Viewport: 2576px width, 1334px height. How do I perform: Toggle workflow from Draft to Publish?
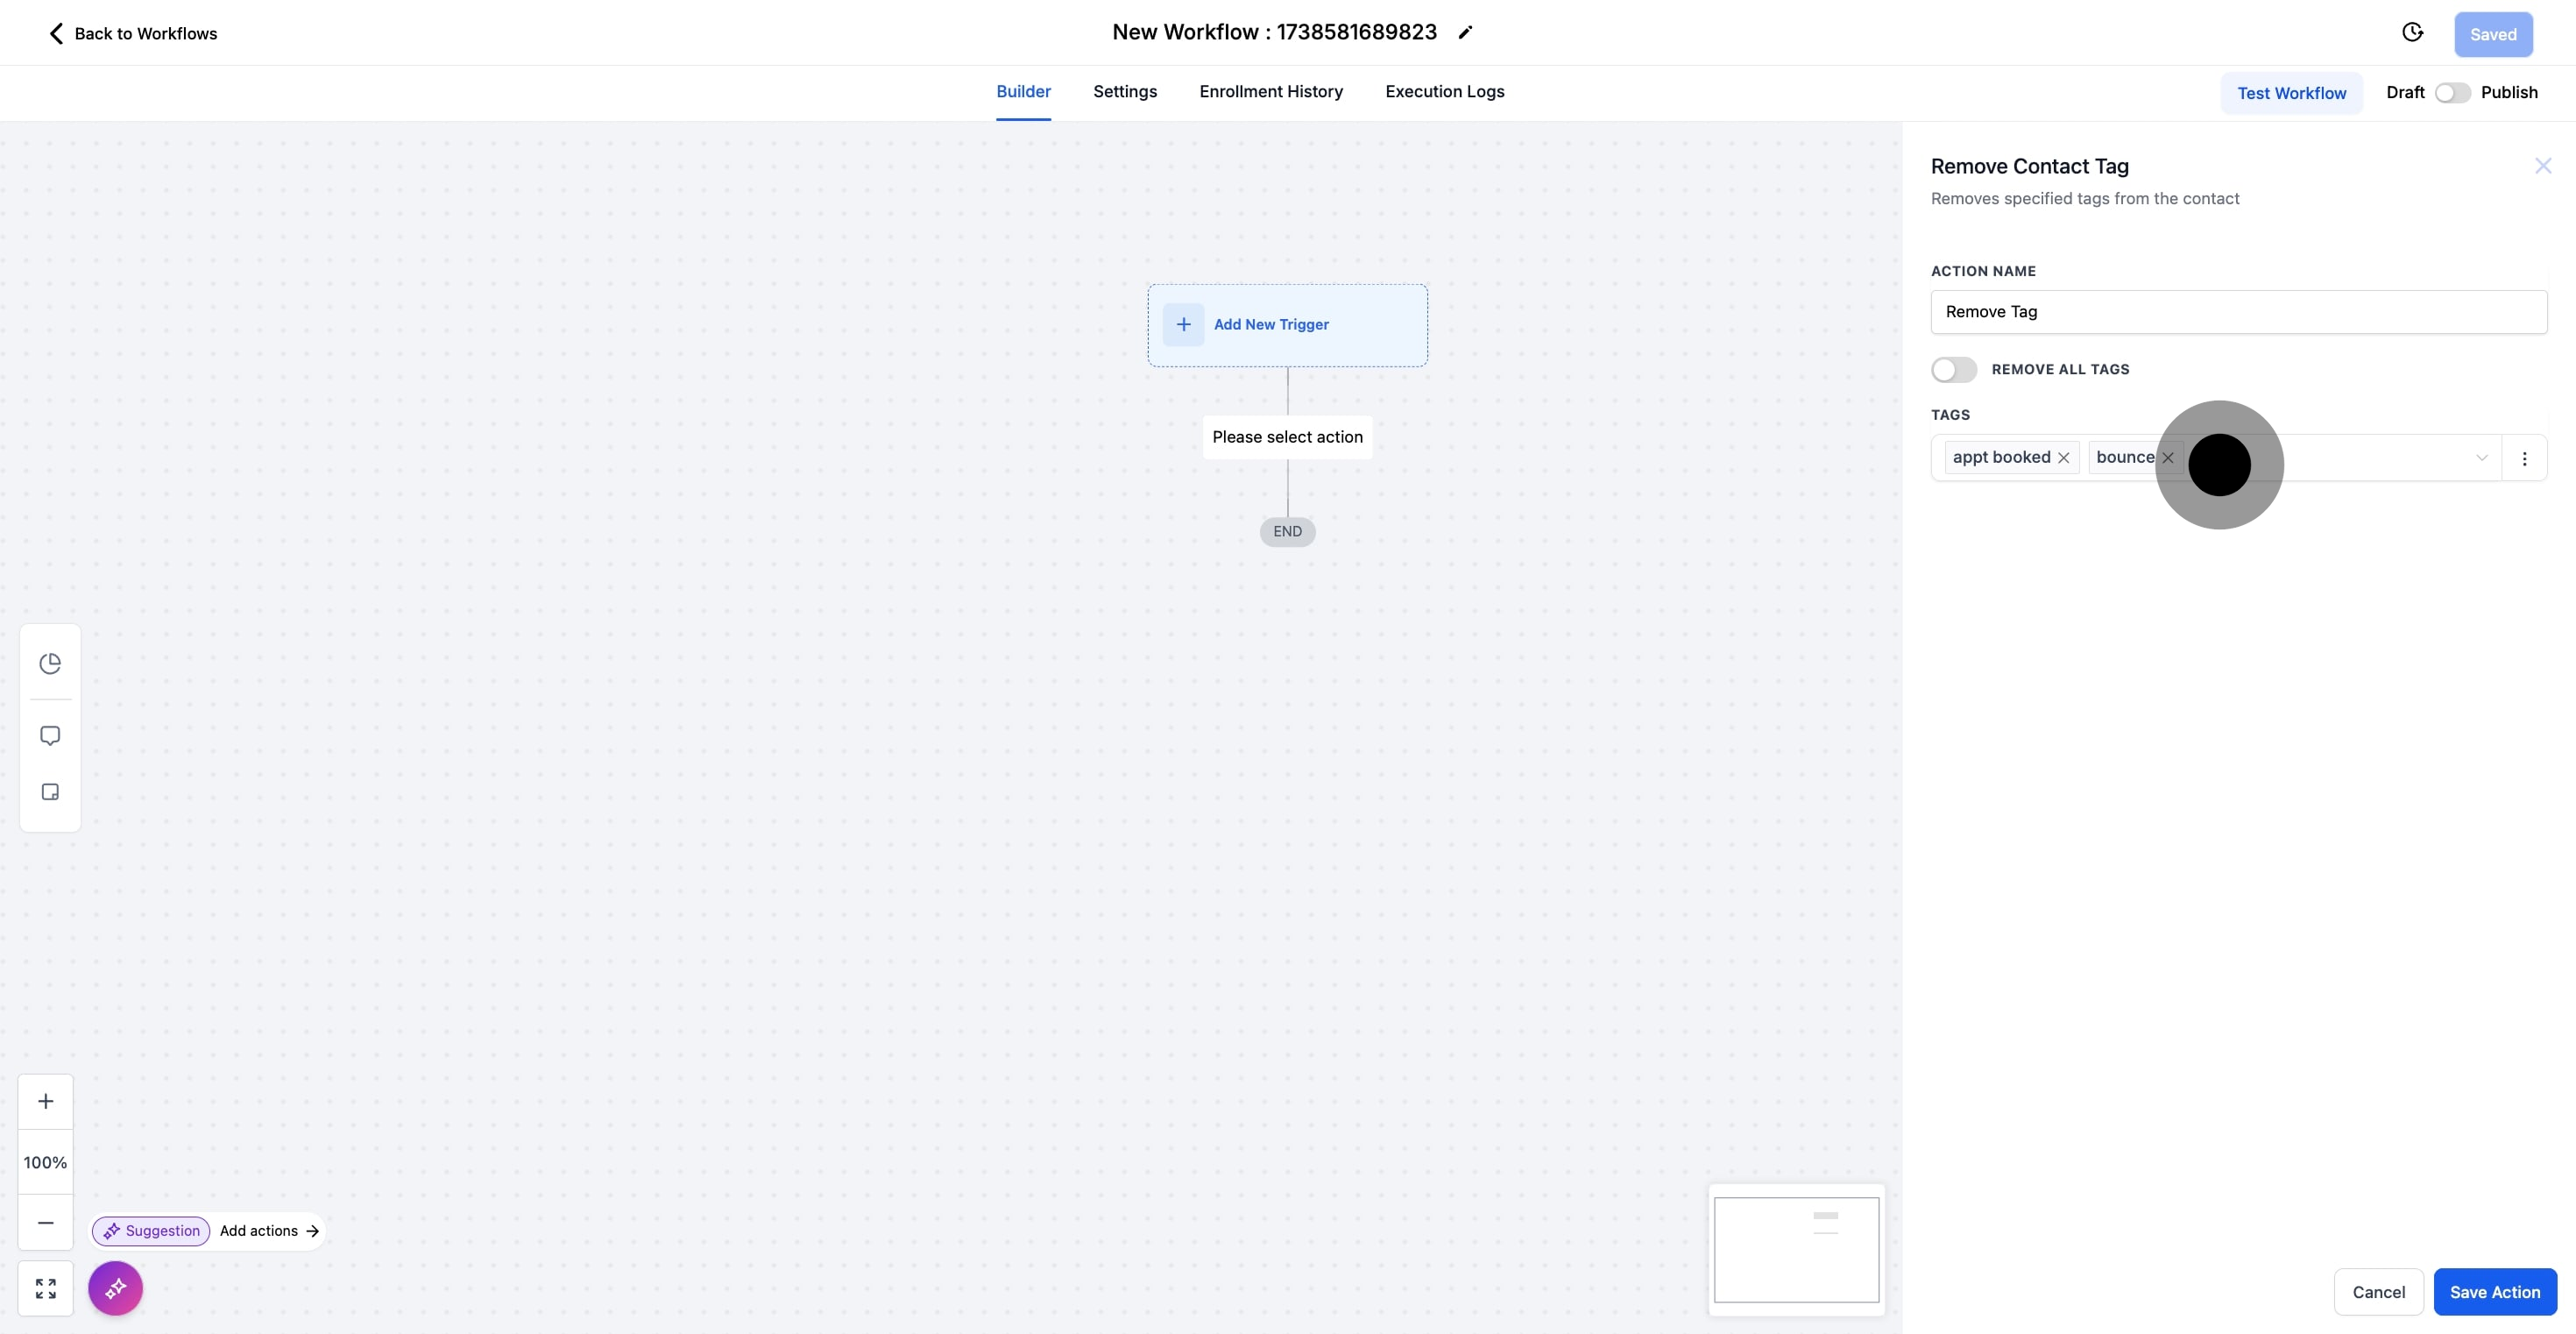[x=2452, y=93]
